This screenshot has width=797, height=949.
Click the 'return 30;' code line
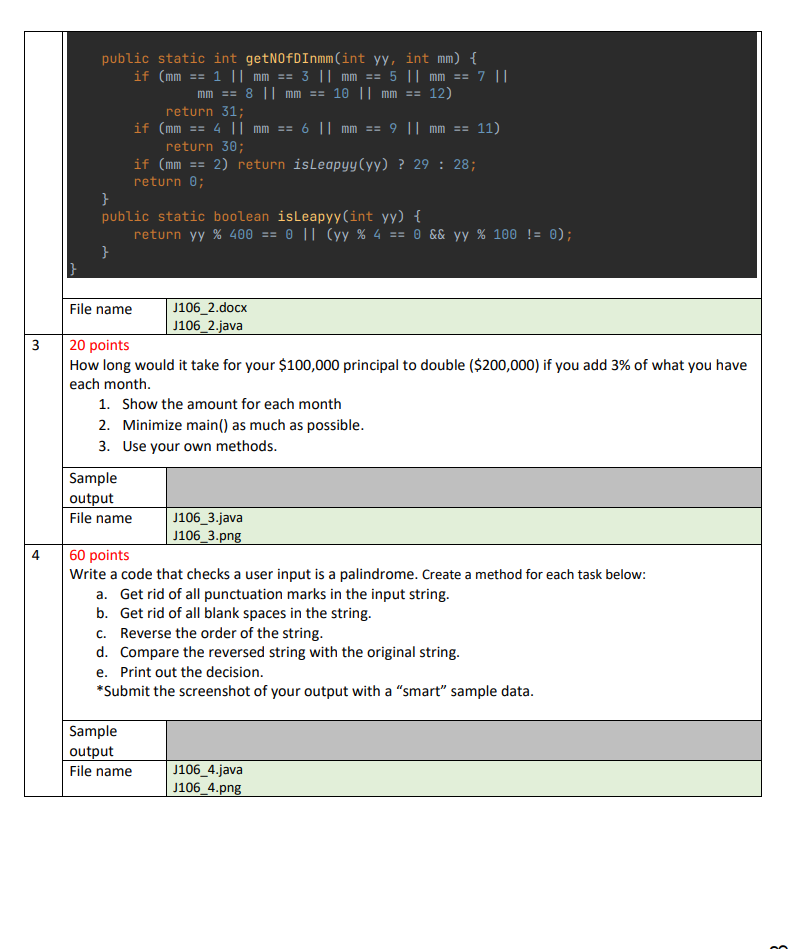pos(205,146)
